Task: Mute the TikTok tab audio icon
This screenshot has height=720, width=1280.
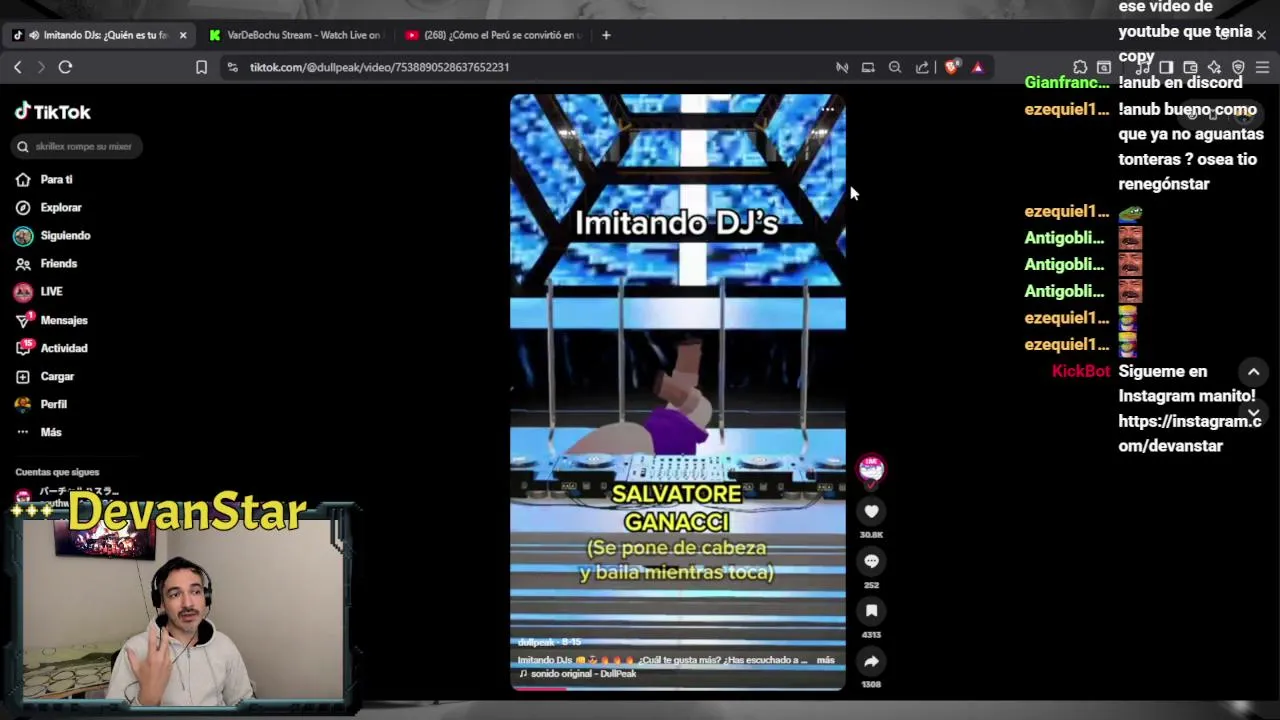Action: point(34,35)
